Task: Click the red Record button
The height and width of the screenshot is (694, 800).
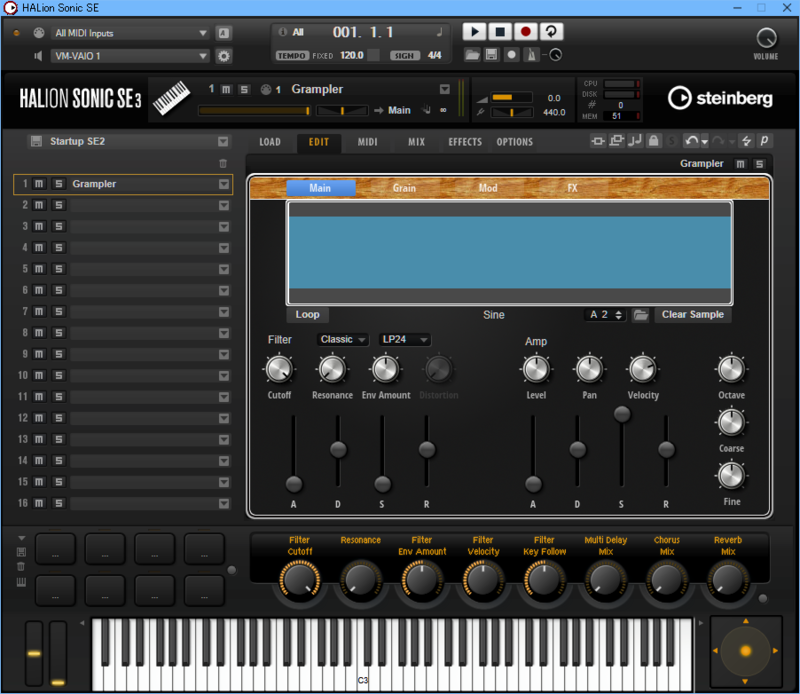Action: (x=526, y=32)
